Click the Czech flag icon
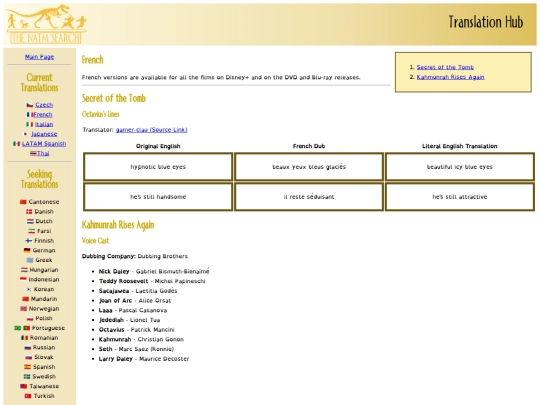This screenshot has height=405, width=540. (30, 105)
